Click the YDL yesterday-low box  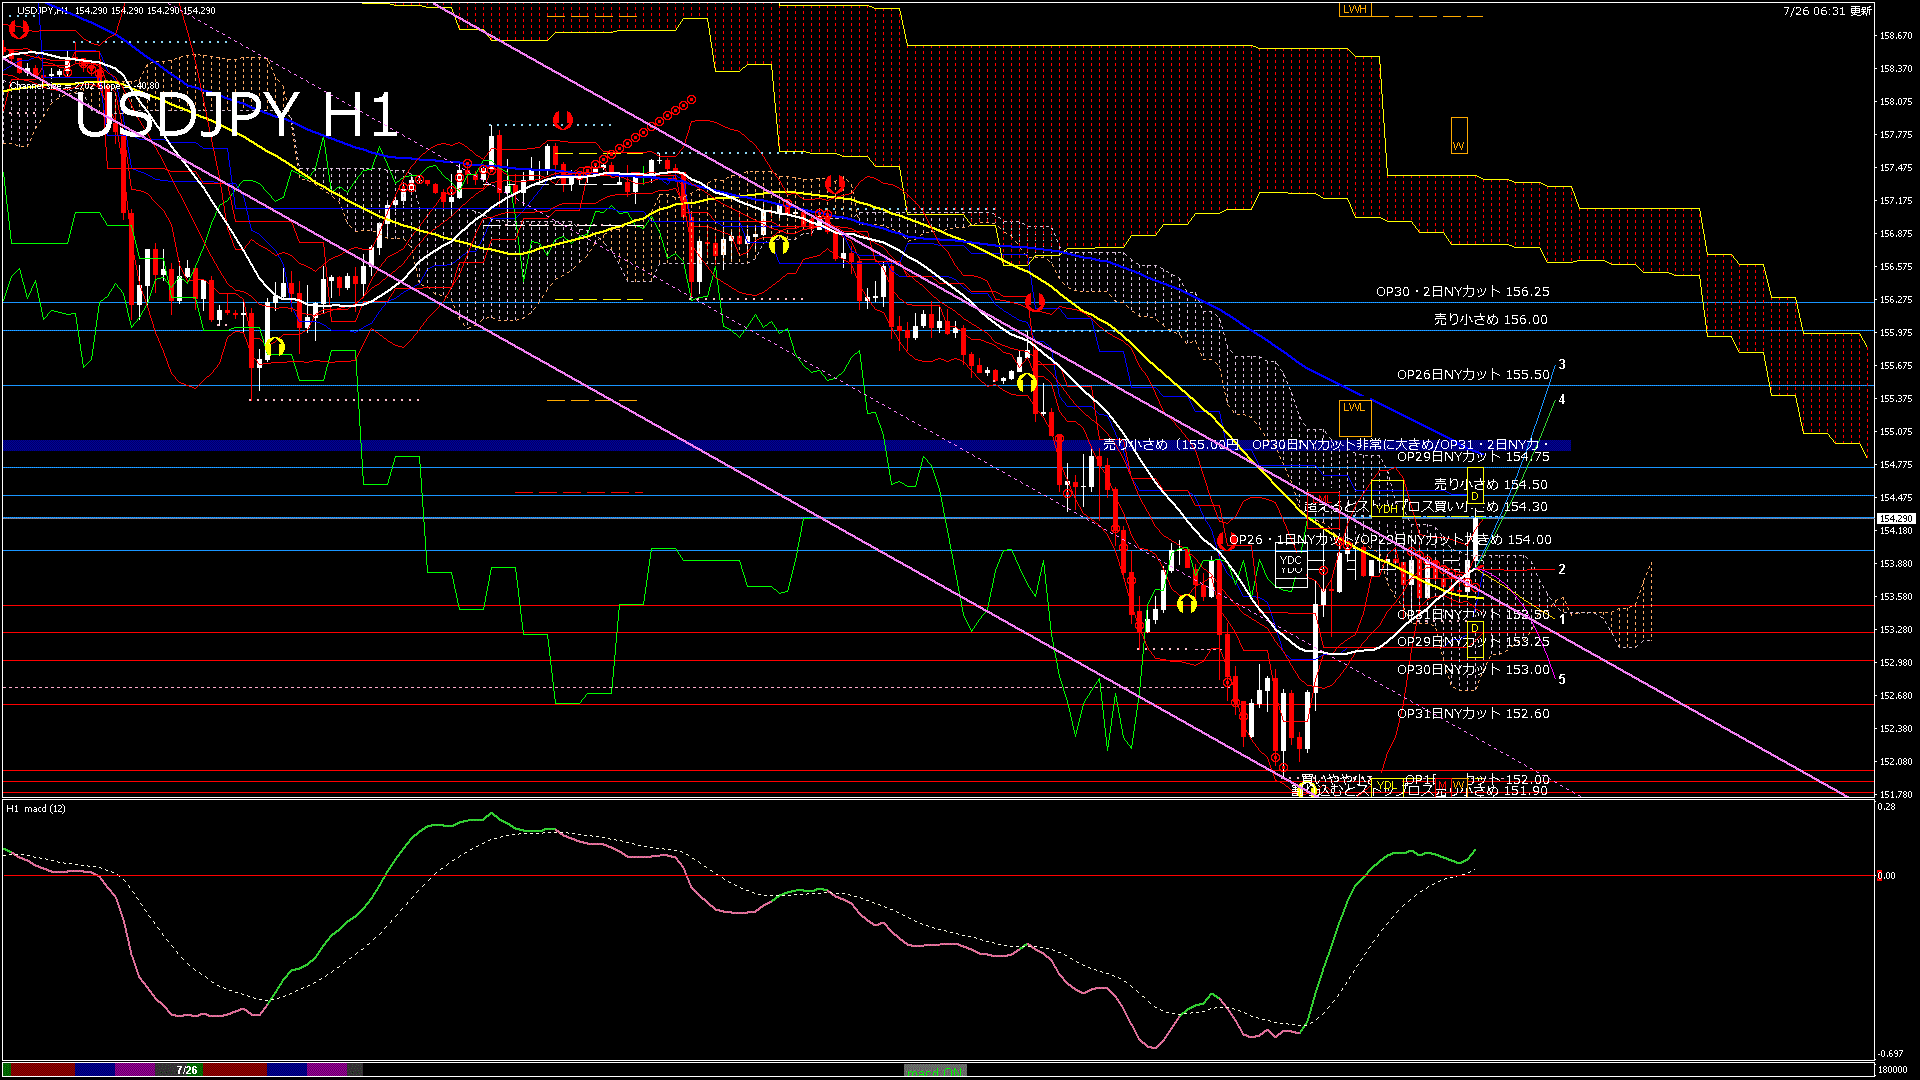pos(1386,785)
